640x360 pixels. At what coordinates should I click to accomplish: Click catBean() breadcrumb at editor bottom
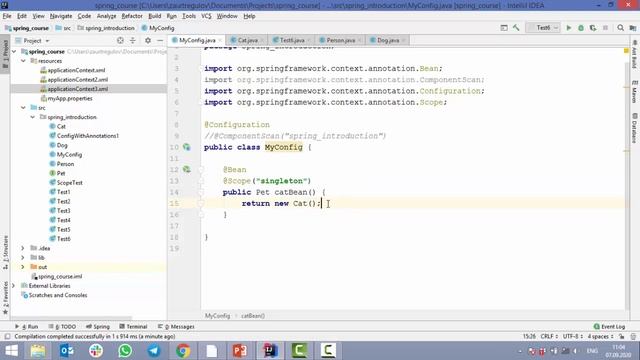click(253, 316)
